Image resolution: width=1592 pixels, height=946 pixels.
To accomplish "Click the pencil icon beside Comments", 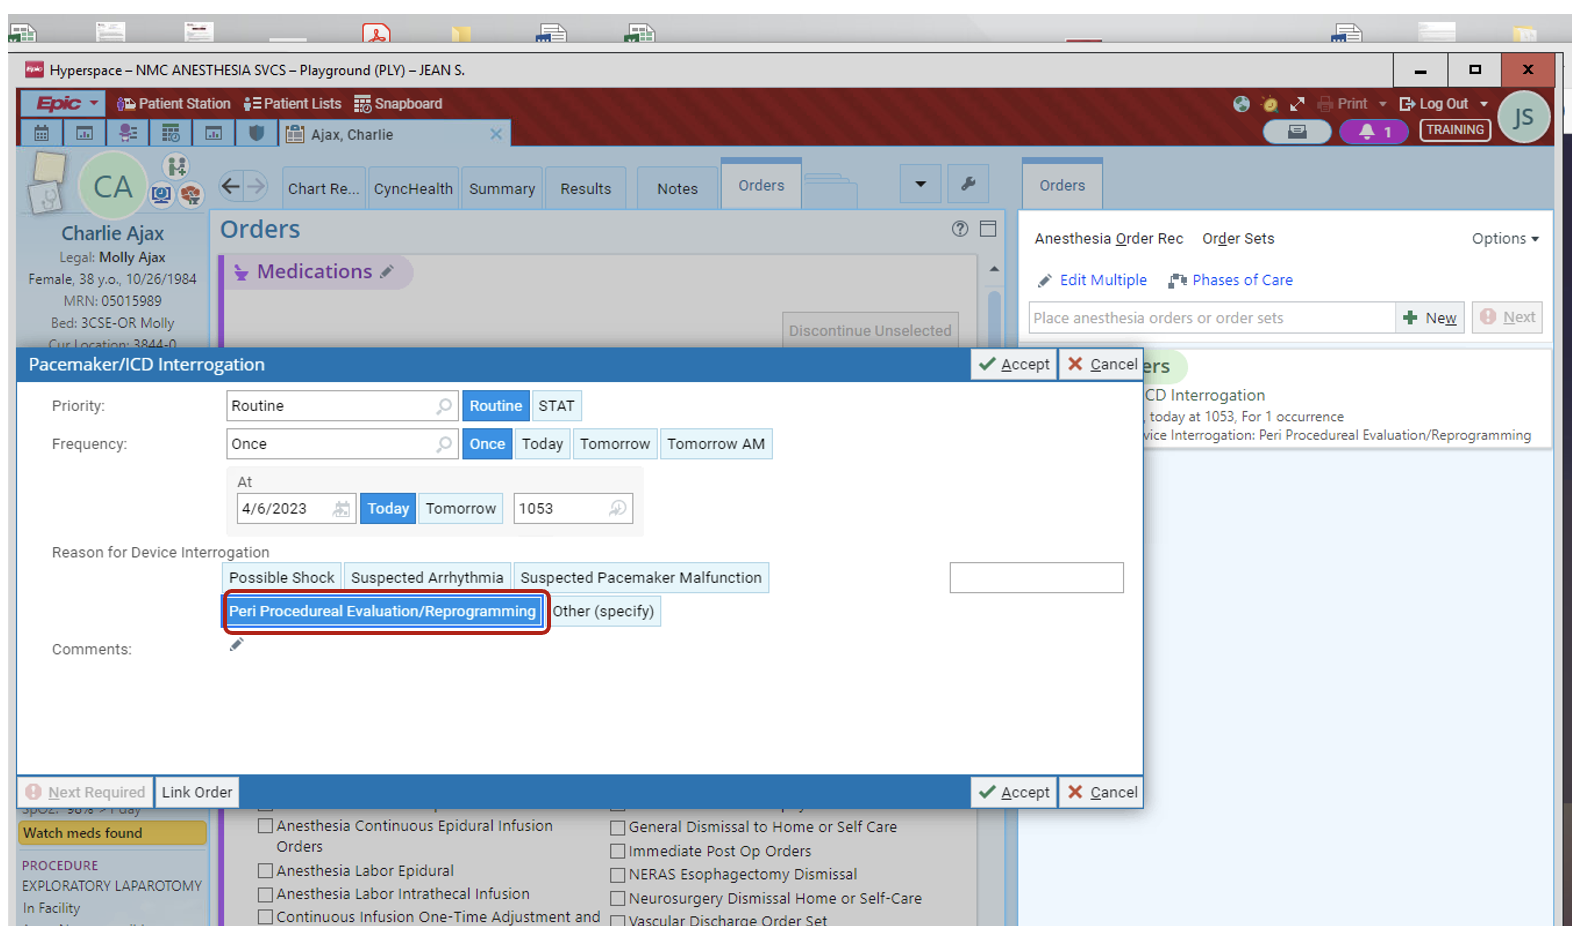I will pyautogui.click(x=236, y=645).
